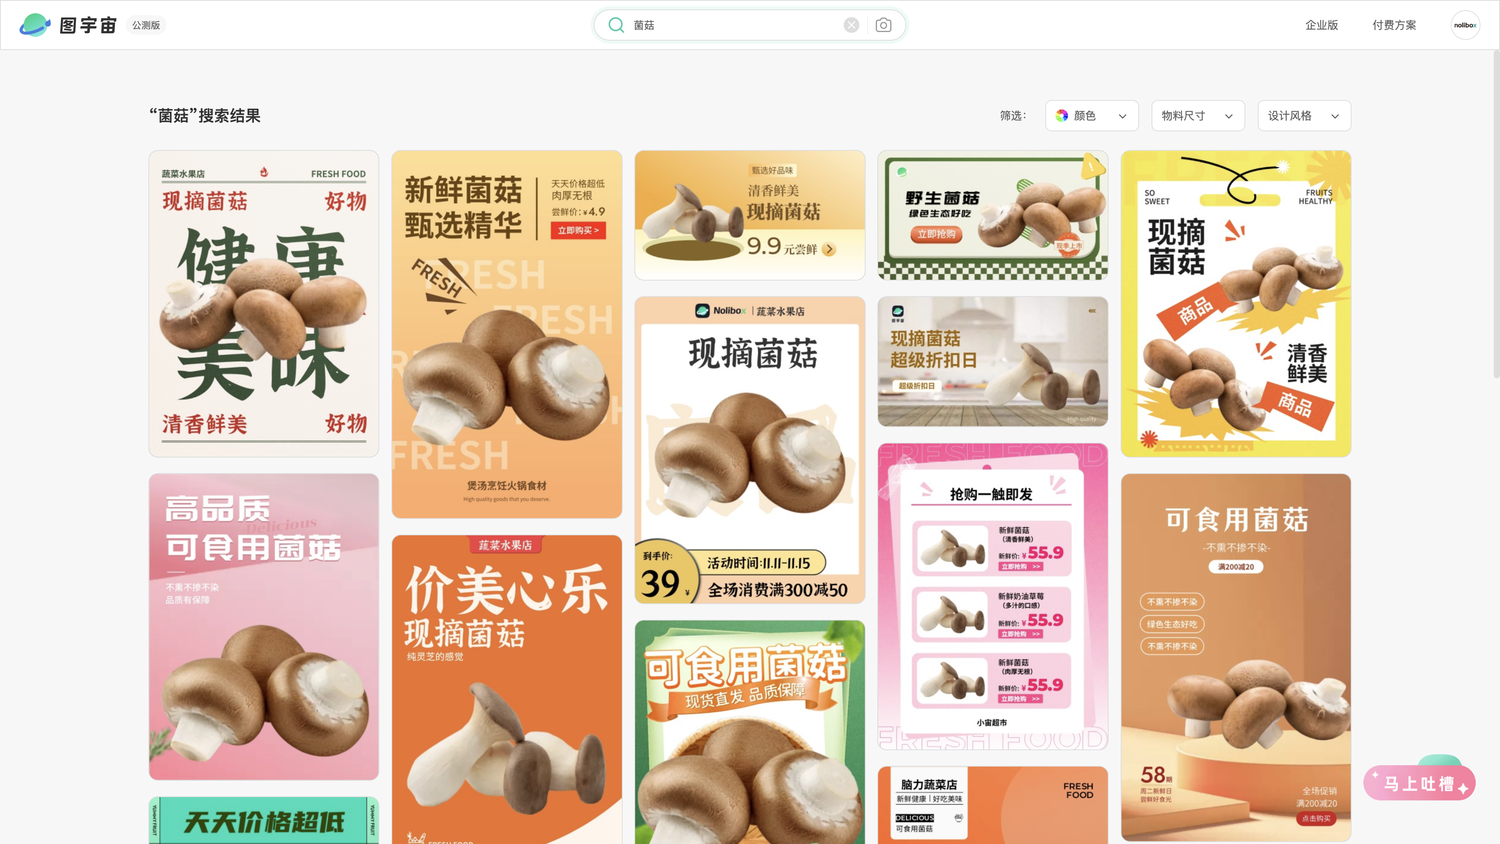Clear the search text with the X icon
1500x844 pixels.
[x=851, y=25]
